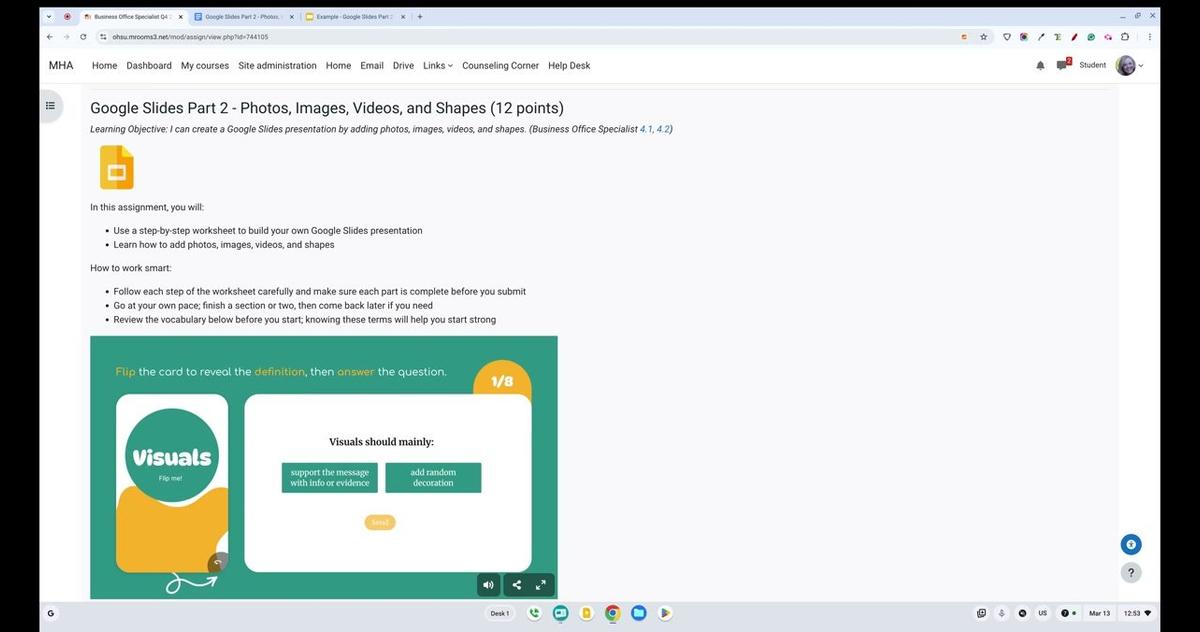Open Site administration from the navbar
Screen dimensions: 1200x632
277,65
